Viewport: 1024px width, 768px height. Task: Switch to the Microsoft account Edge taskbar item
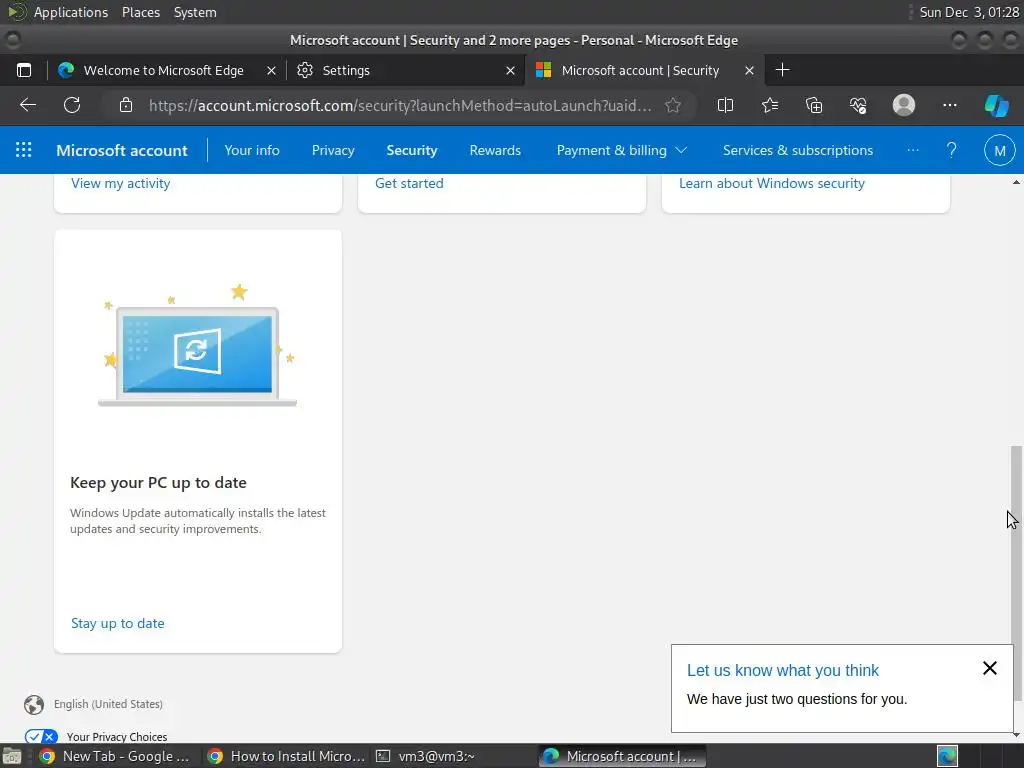coord(622,756)
